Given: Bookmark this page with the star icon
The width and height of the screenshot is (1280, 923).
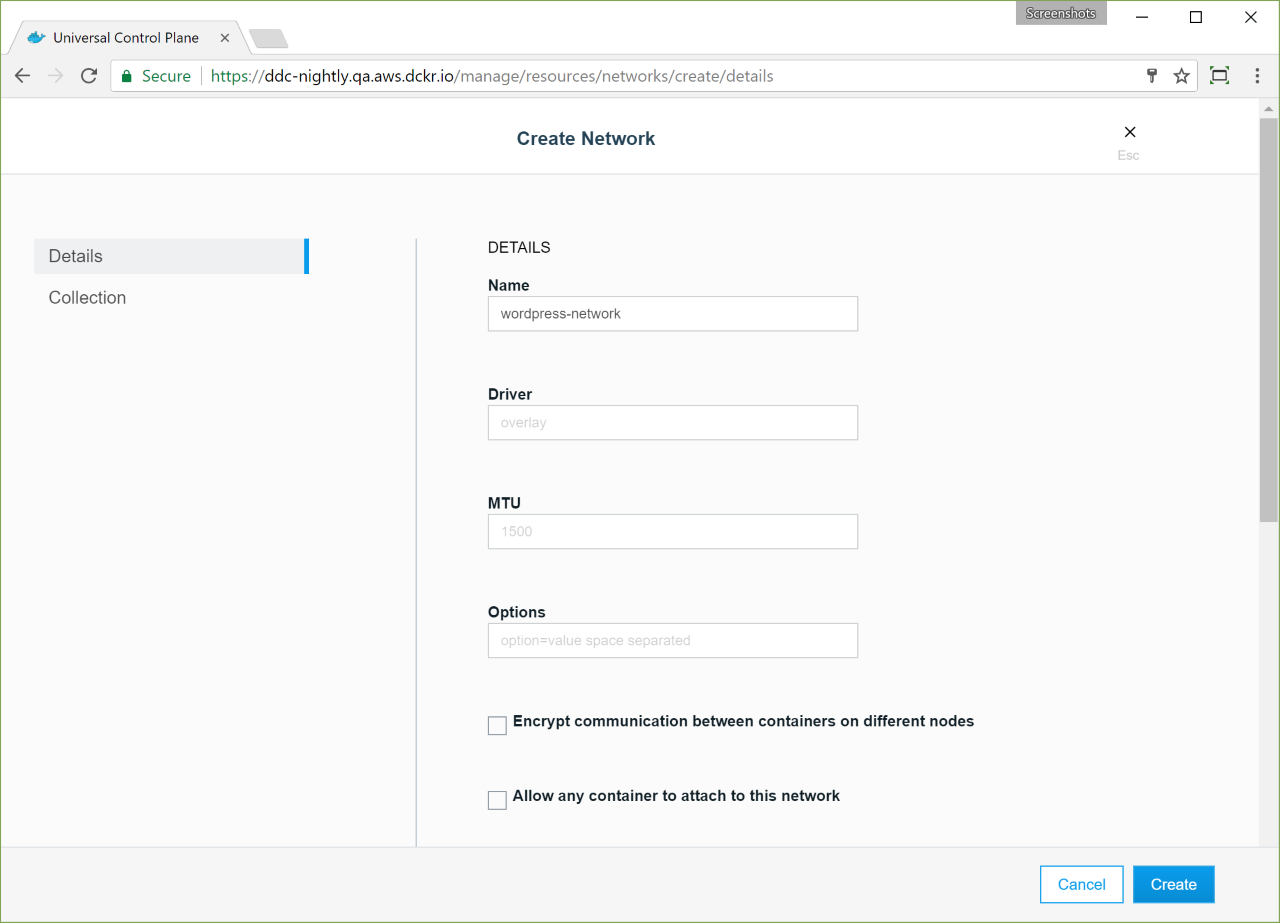Looking at the screenshot, I should tap(1181, 76).
